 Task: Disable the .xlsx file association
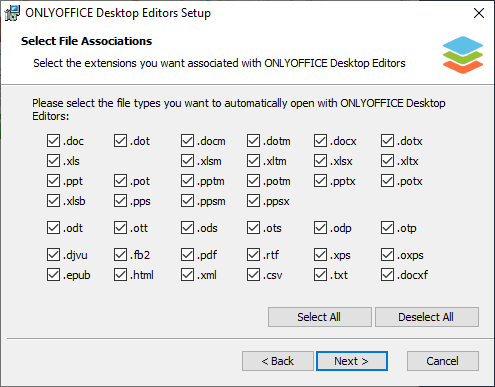[320, 161]
